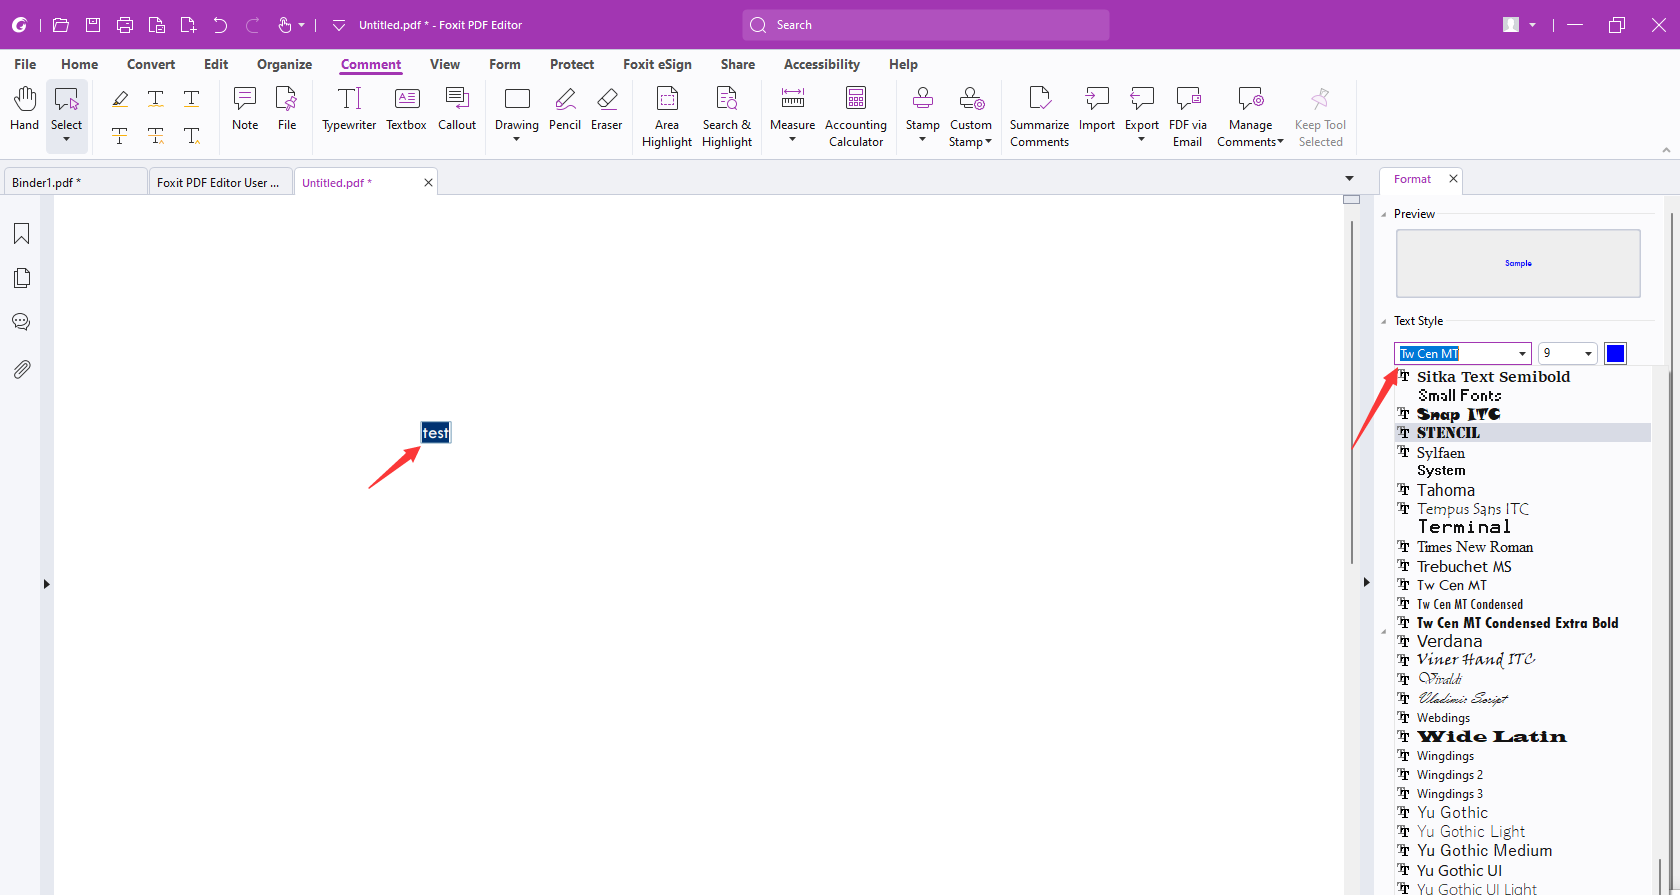The image size is (1680, 895).
Task: Select the Typewriter tool
Action: [x=349, y=109]
